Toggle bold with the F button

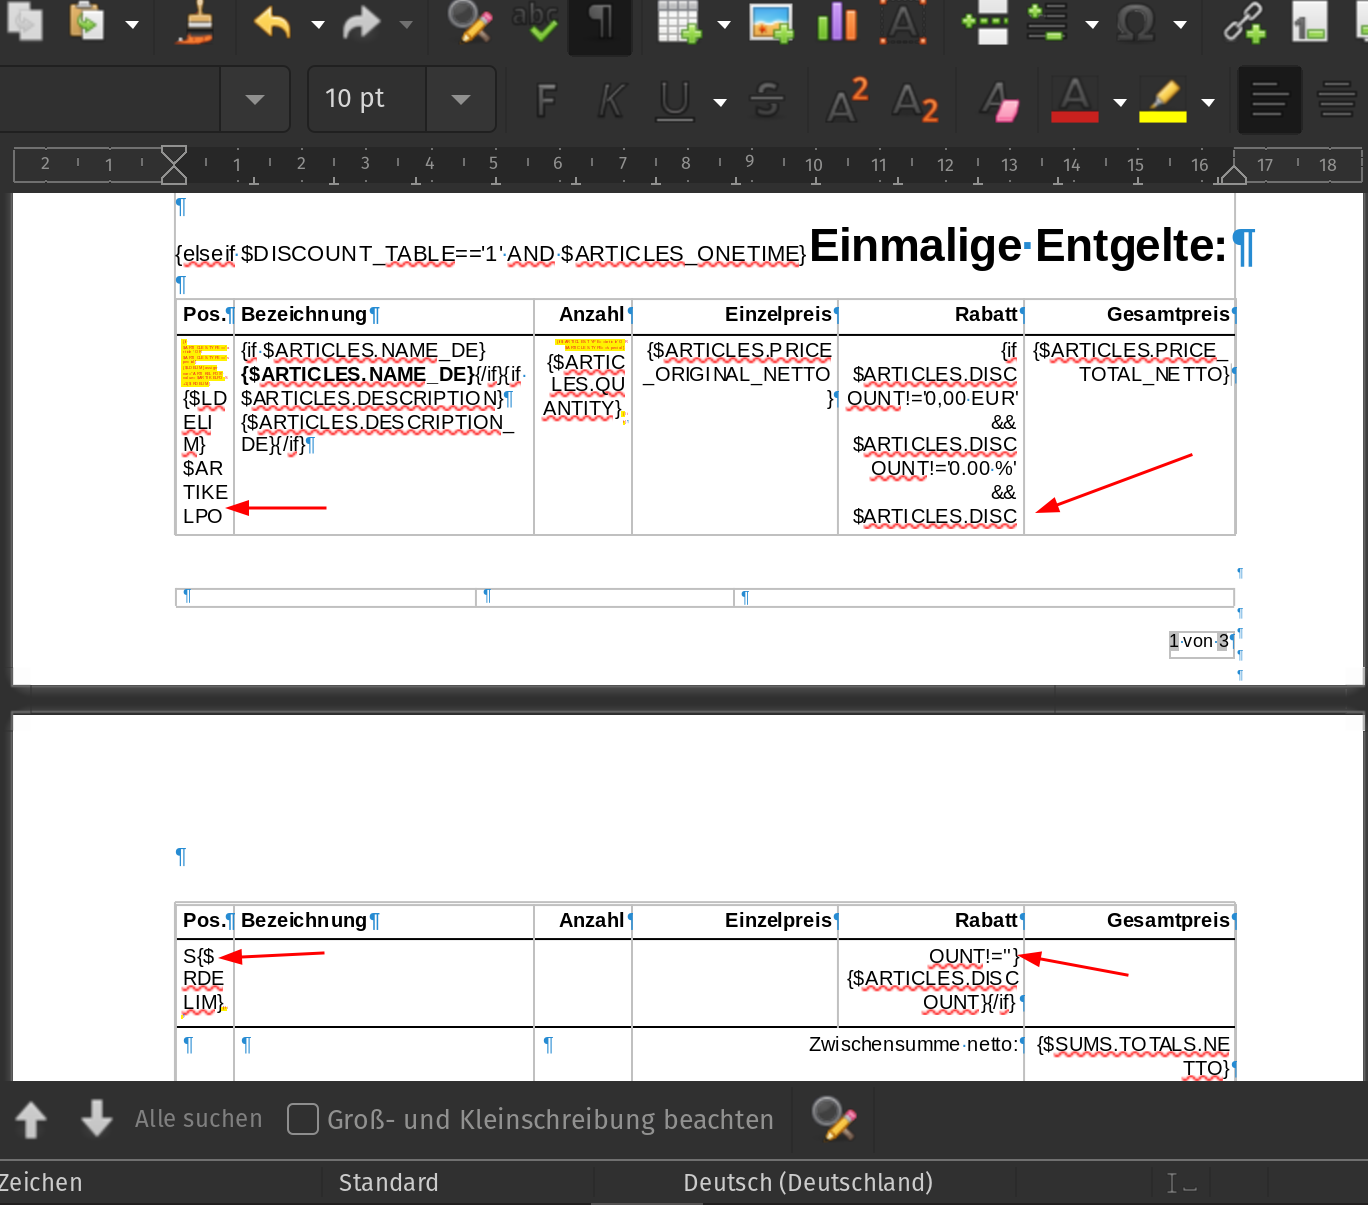(x=546, y=100)
